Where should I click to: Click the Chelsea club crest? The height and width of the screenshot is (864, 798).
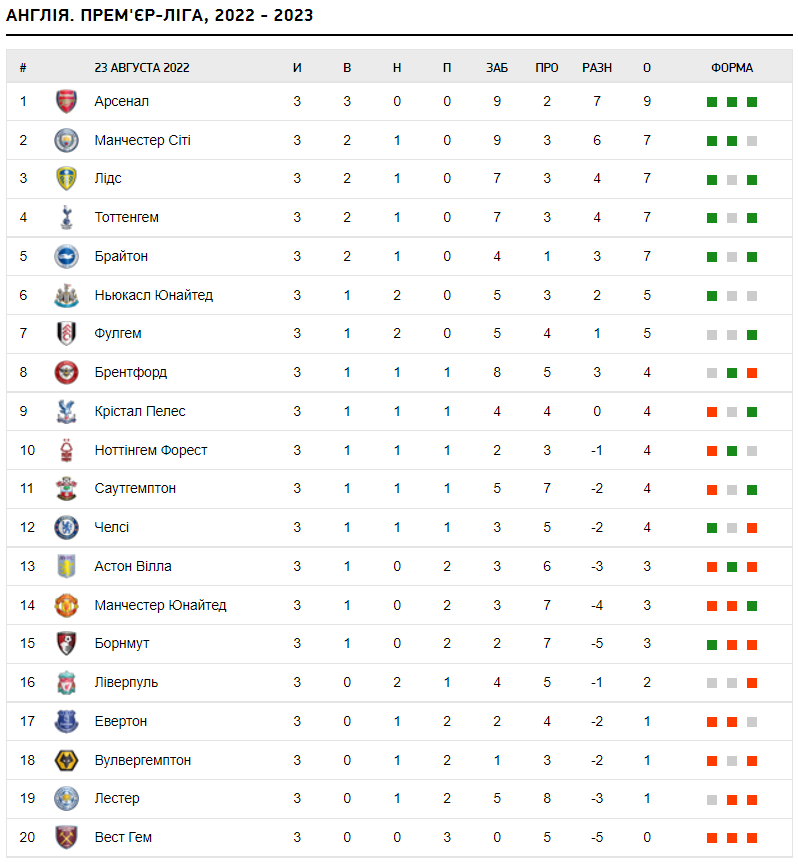point(66,527)
